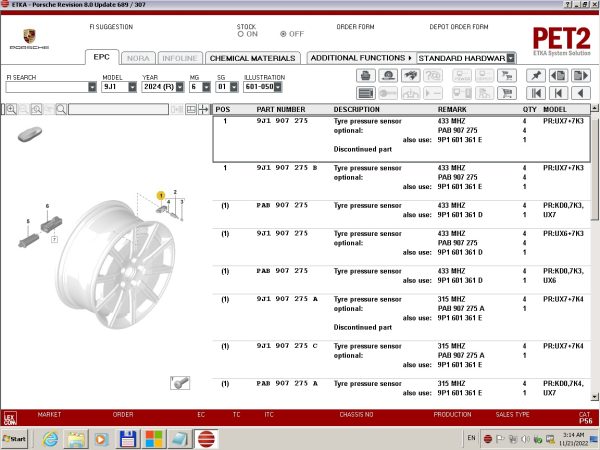
Task: Click the tyre pressure sensor thumbnail top-left
Action: [29, 134]
